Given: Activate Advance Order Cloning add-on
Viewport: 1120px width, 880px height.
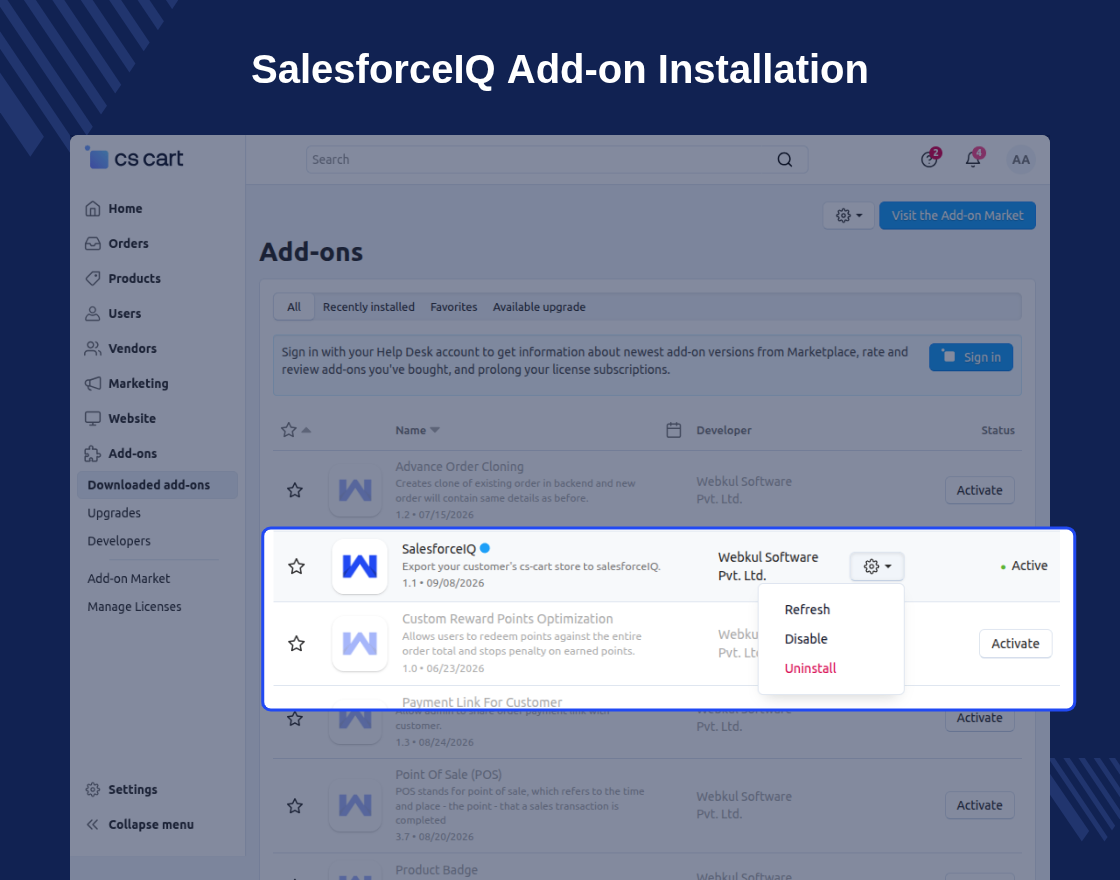Looking at the screenshot, I should tap(979, 490).
